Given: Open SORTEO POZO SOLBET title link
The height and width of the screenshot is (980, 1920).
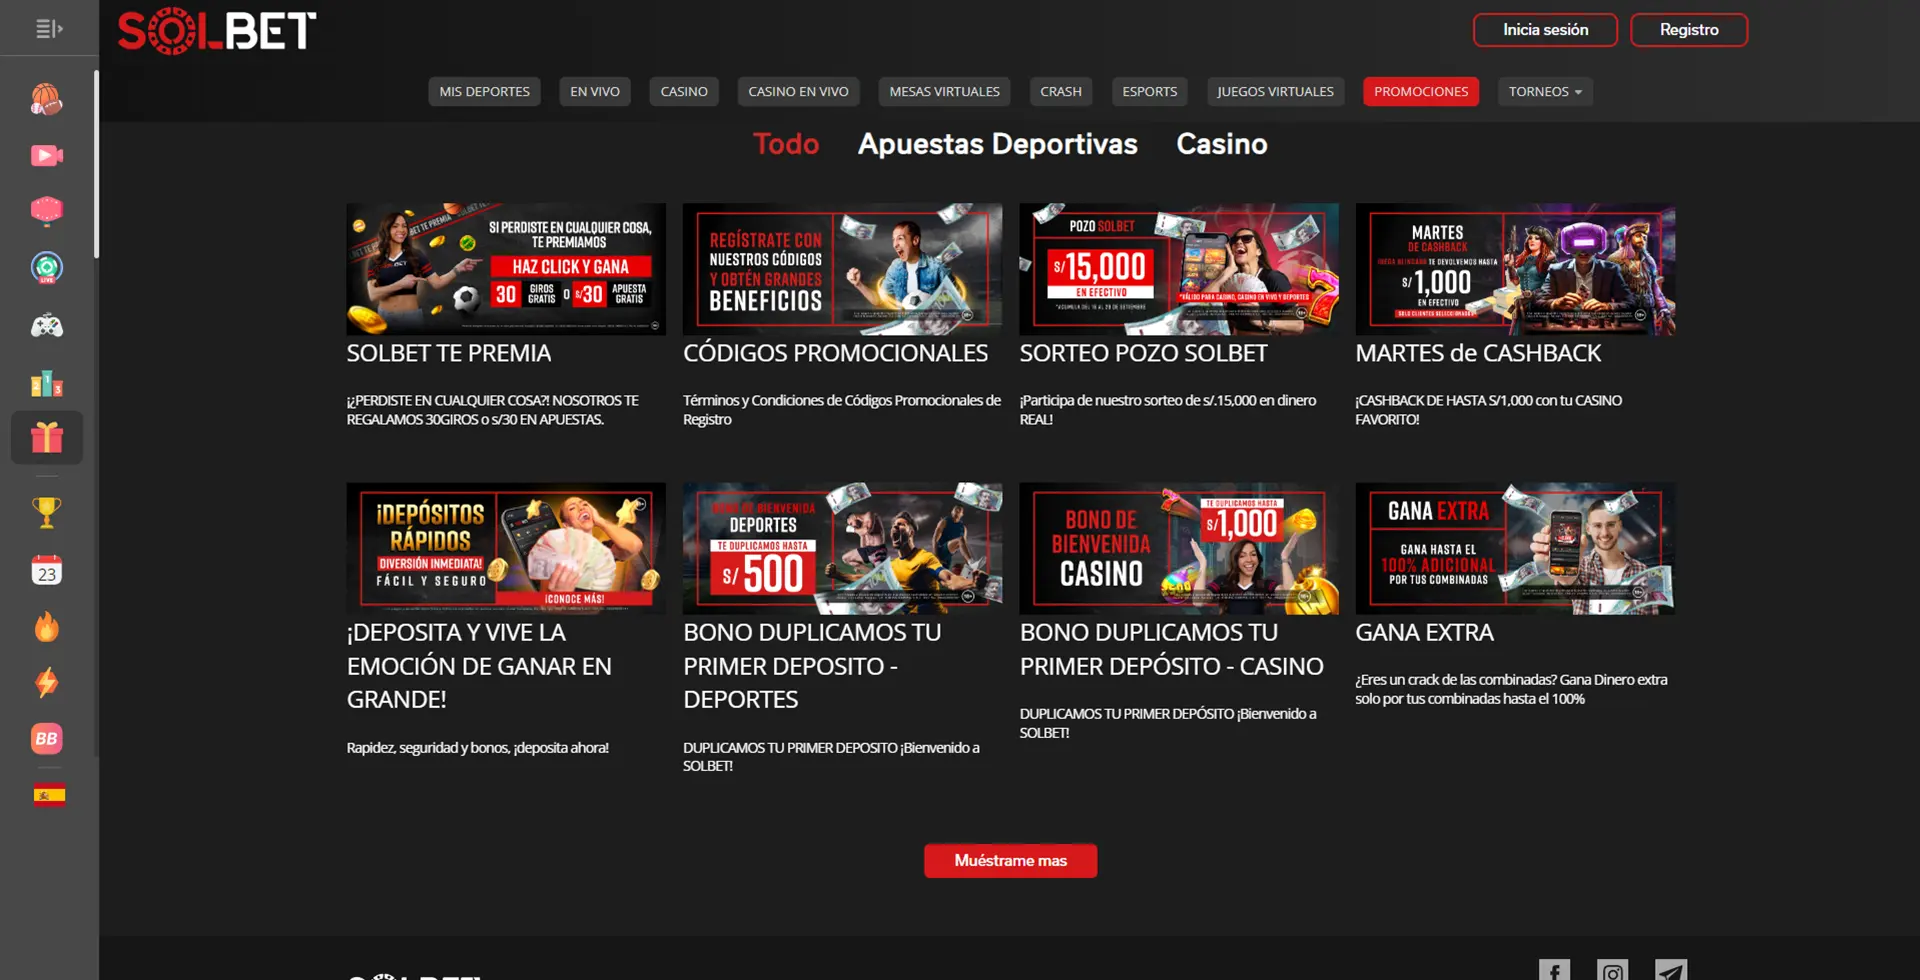Looking at the screenshot, I should pyautogui.click(x=1143, y=353).
